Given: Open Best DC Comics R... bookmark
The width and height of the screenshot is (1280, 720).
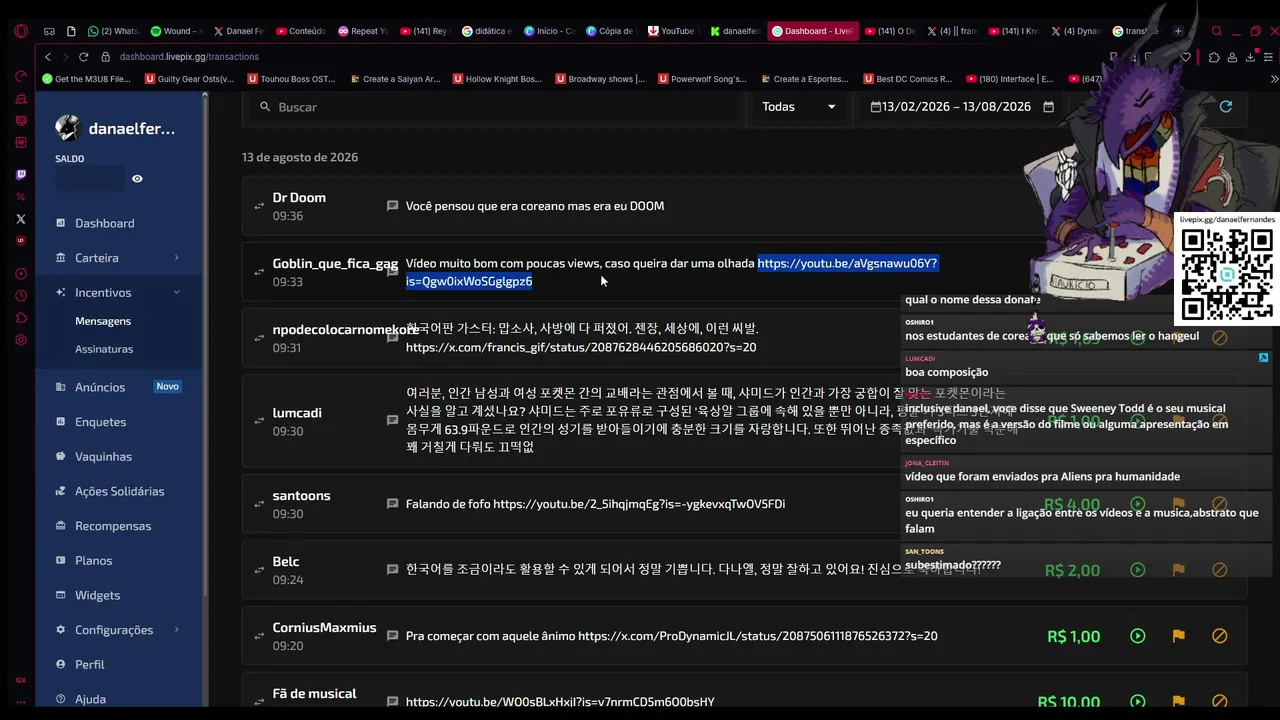Looking at the screenshot, I should tap(906, 79).
